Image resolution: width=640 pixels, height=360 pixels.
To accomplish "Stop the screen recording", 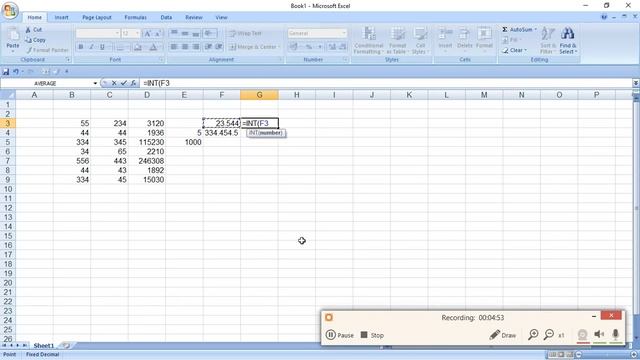I will click(372, 335).
